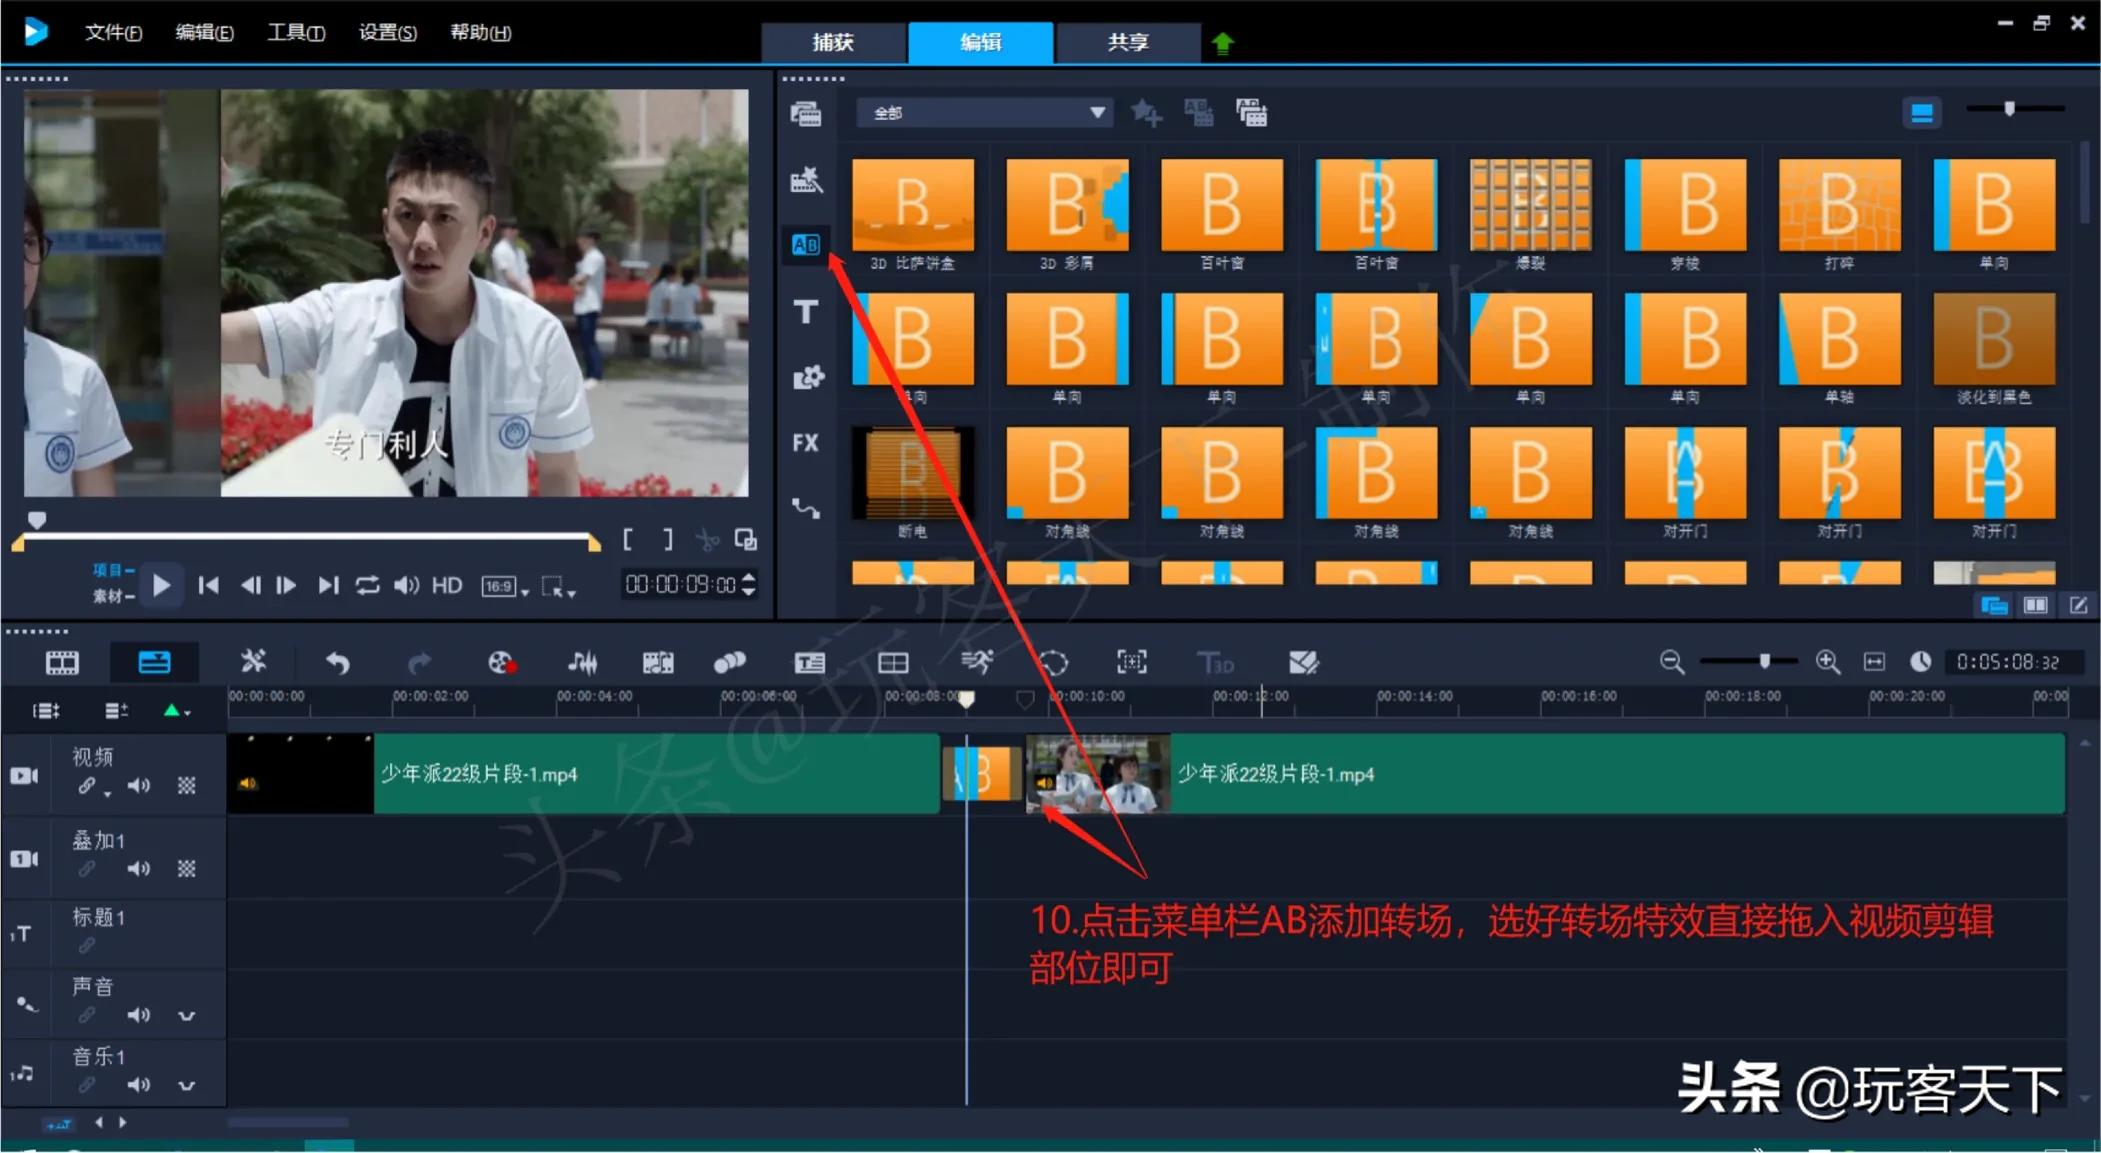
Task: Open the FX filters panel
Action: click(x=805, y=443)
